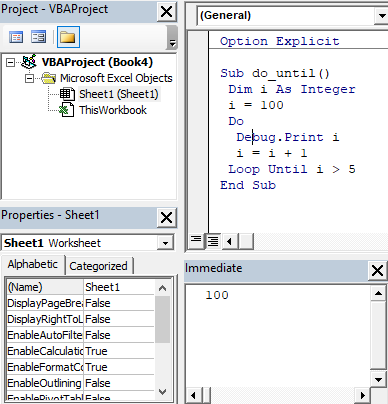This screenshot has width=388, height=404.
Task: Collapse the Microsoft Excel Objects folder
Action: (x=30, y=78)
